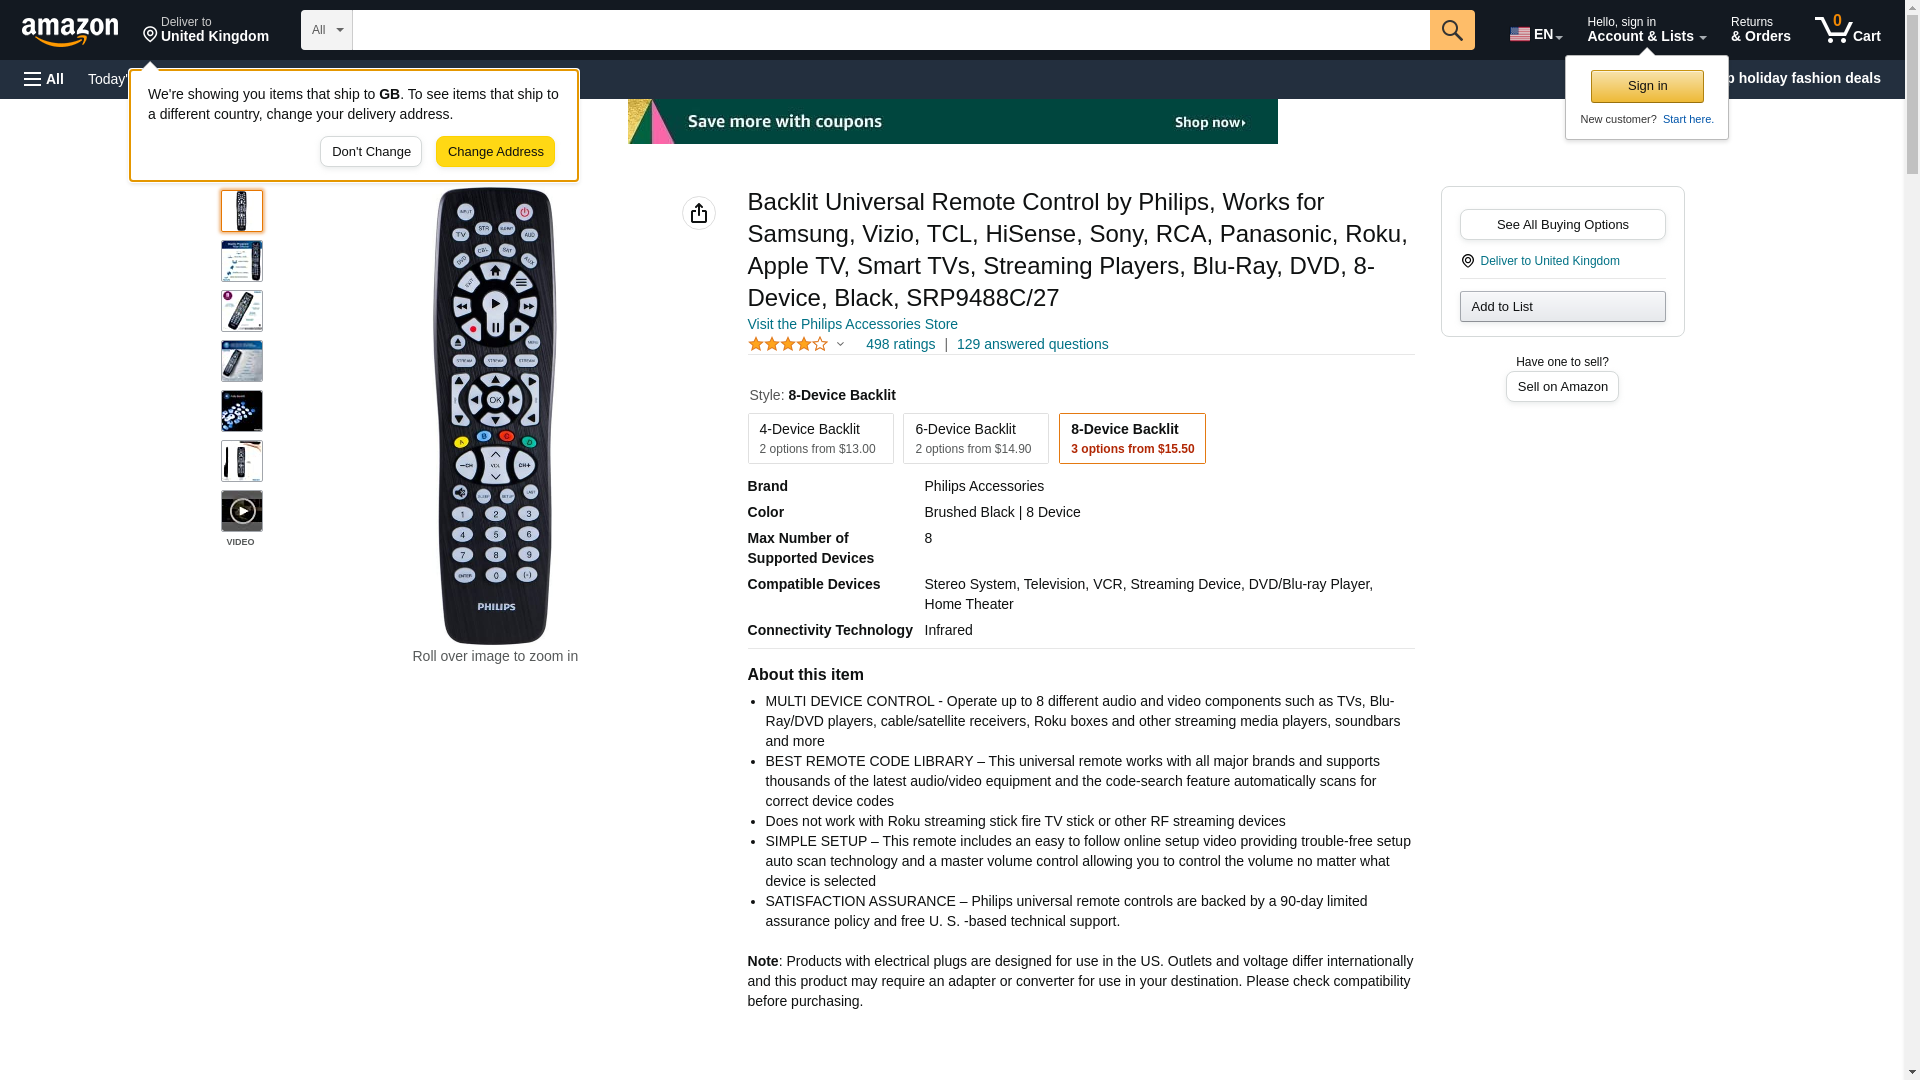Select the 8-Device Backlit style option
Viewport: 1920px width, 1080px height.
[x=1132, y=438]
